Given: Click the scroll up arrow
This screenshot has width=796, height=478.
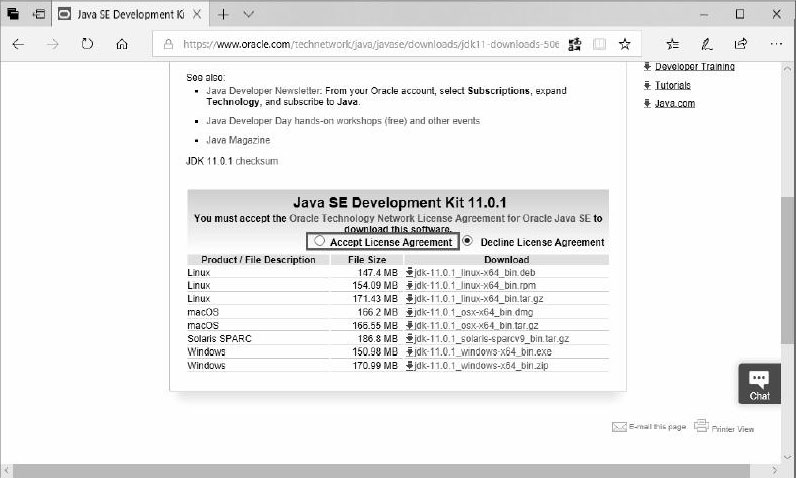Looking at the screenshot, I should 787,68.
